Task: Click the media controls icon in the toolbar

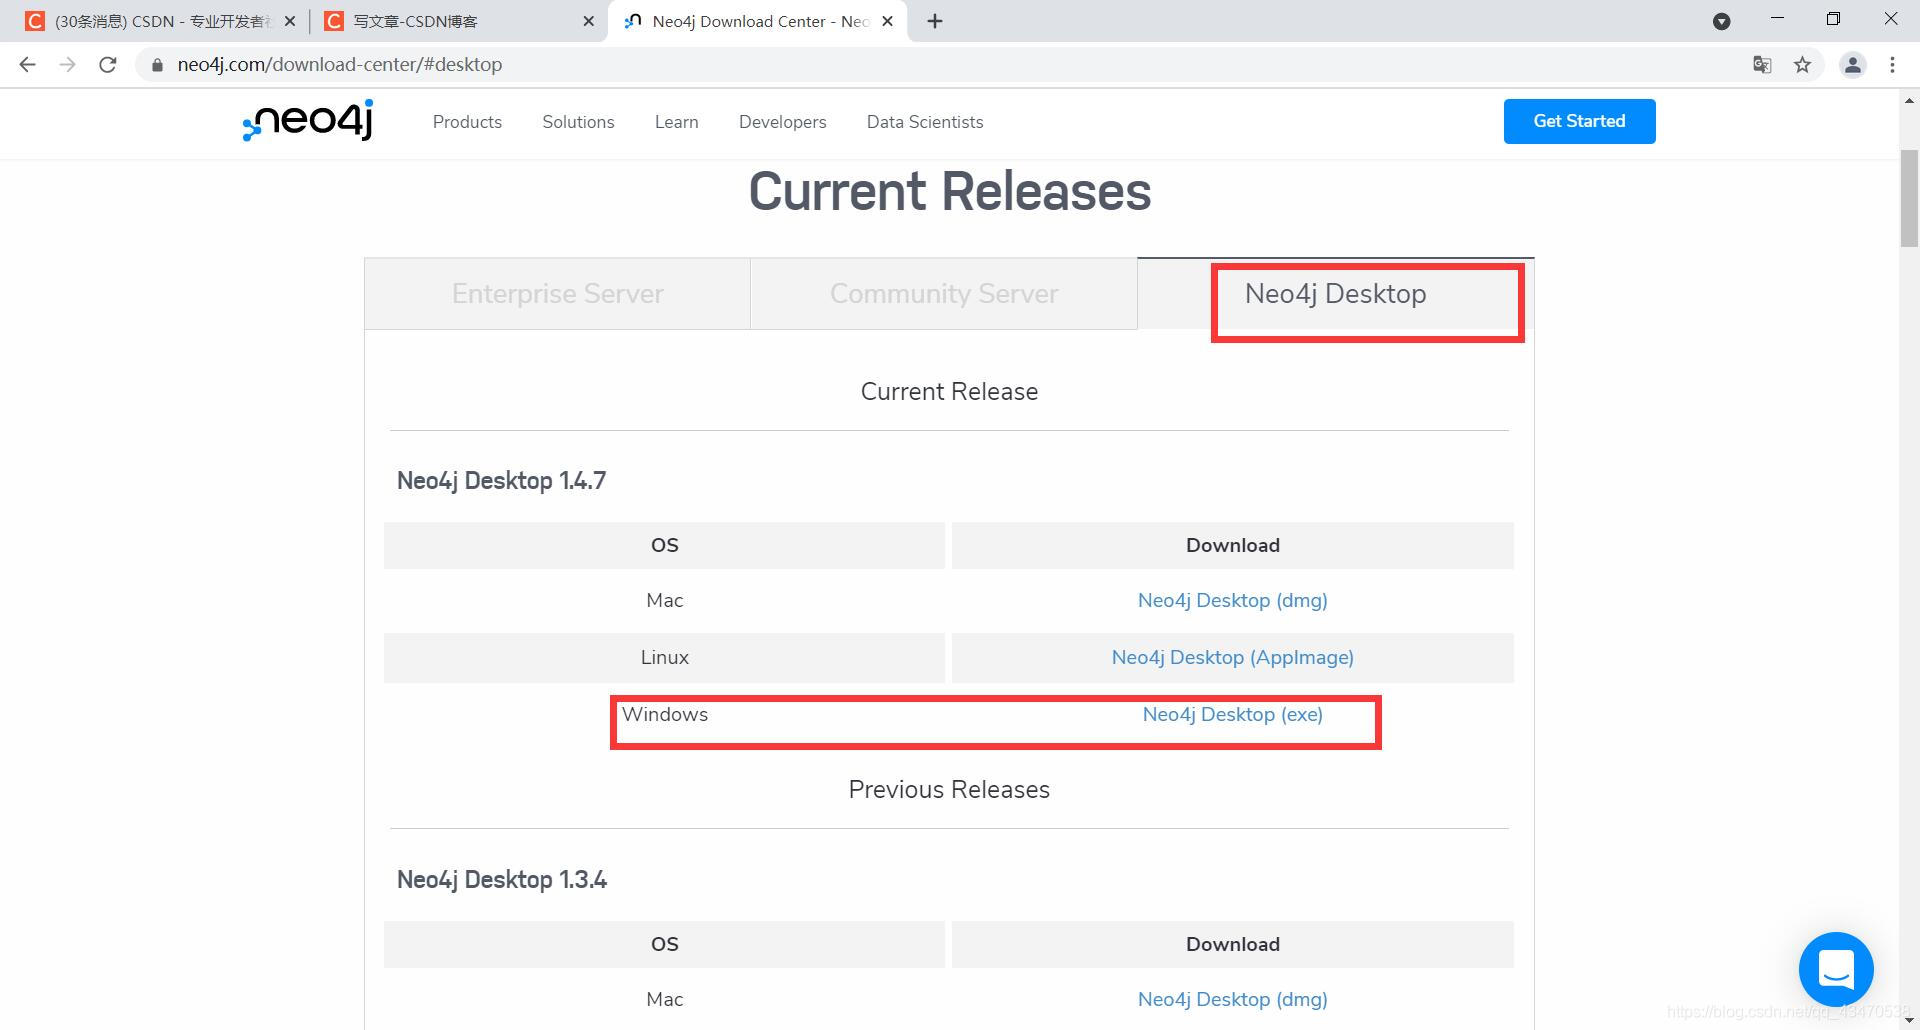Action: (1722, 20)
